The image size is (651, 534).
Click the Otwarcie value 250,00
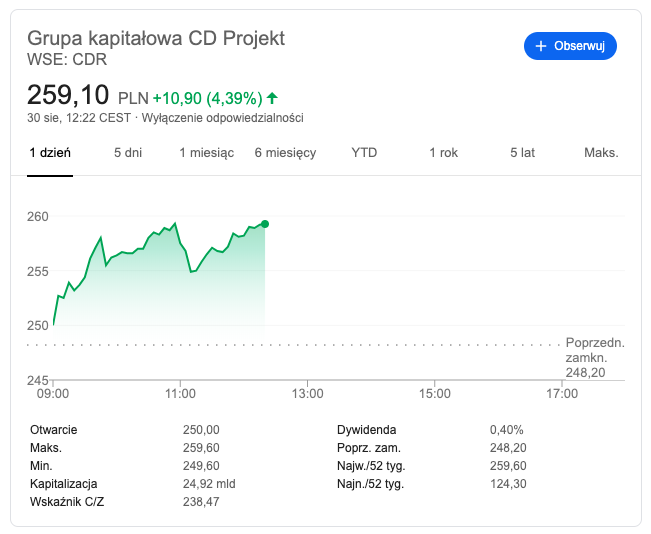(201, 430)
